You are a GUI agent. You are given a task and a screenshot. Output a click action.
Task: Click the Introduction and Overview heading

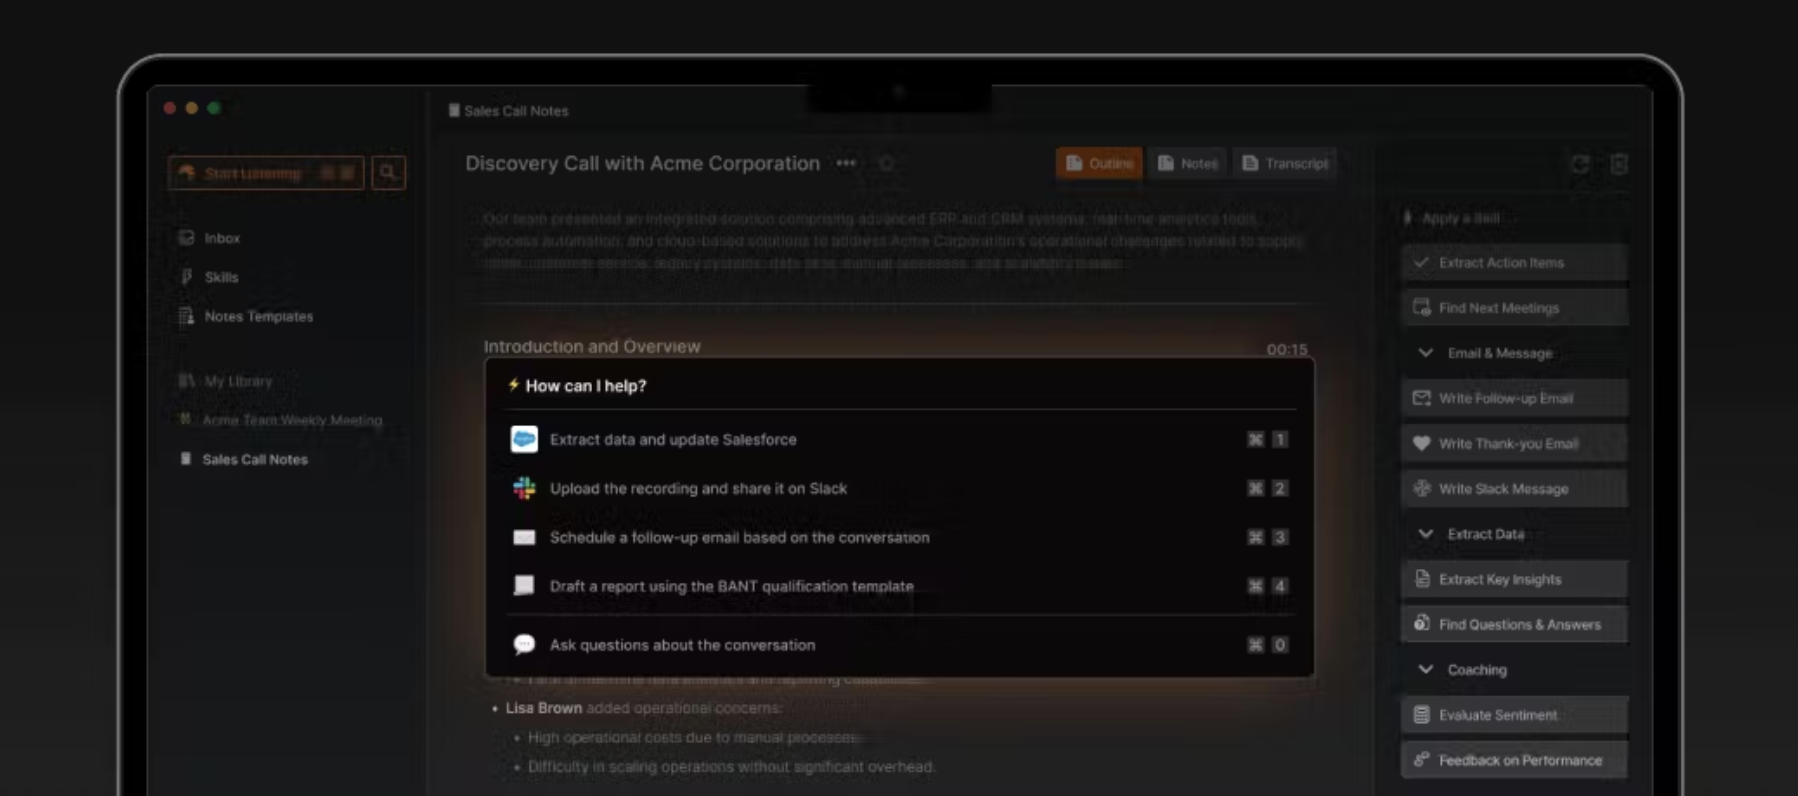(x=592, y=346)
